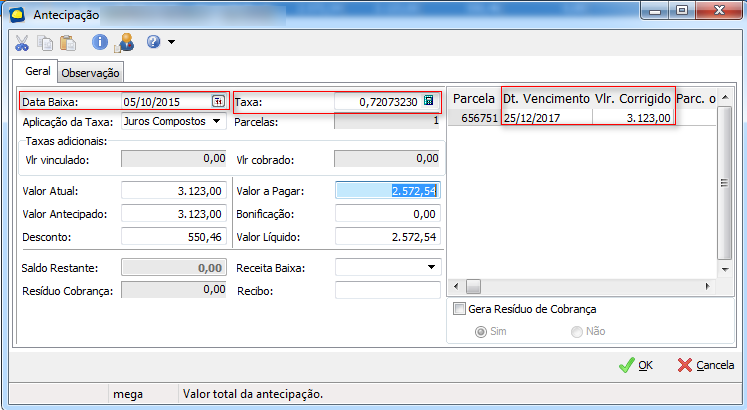
Task: Confirm with the OK button
Action: [636, 365]
